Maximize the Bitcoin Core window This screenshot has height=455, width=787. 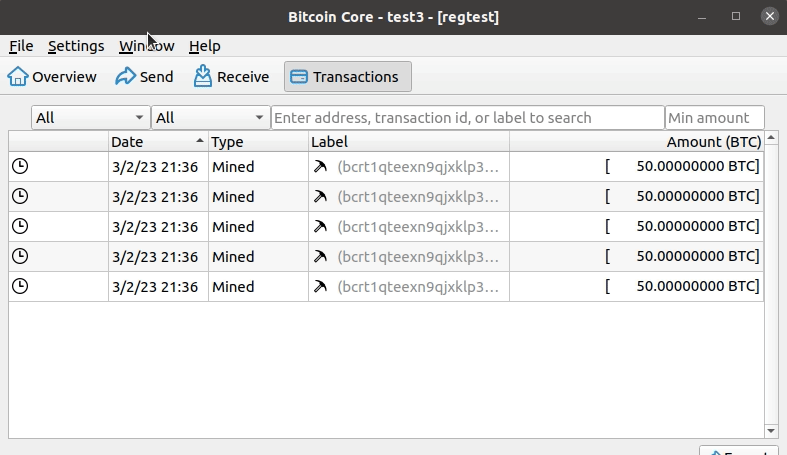(736, 17)
